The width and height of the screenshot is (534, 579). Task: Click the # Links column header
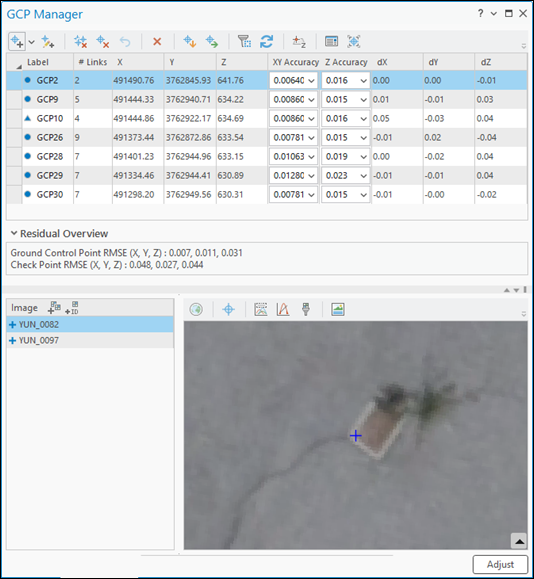pos(93,62)
